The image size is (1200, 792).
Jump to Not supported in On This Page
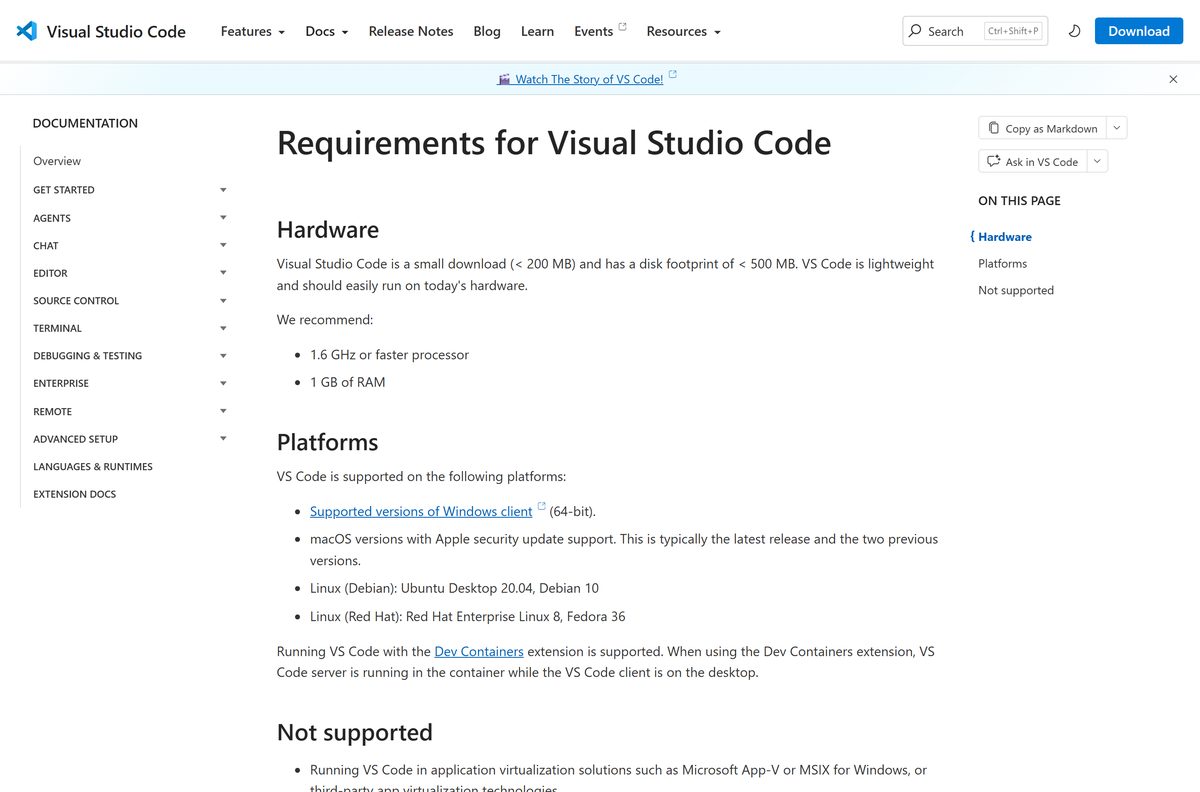(x=1016, y=290)
